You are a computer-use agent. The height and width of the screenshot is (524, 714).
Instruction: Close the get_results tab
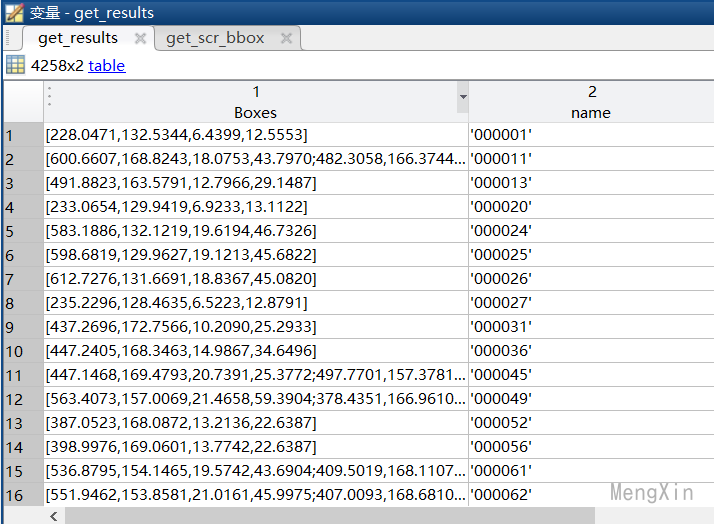coord(140,38)
